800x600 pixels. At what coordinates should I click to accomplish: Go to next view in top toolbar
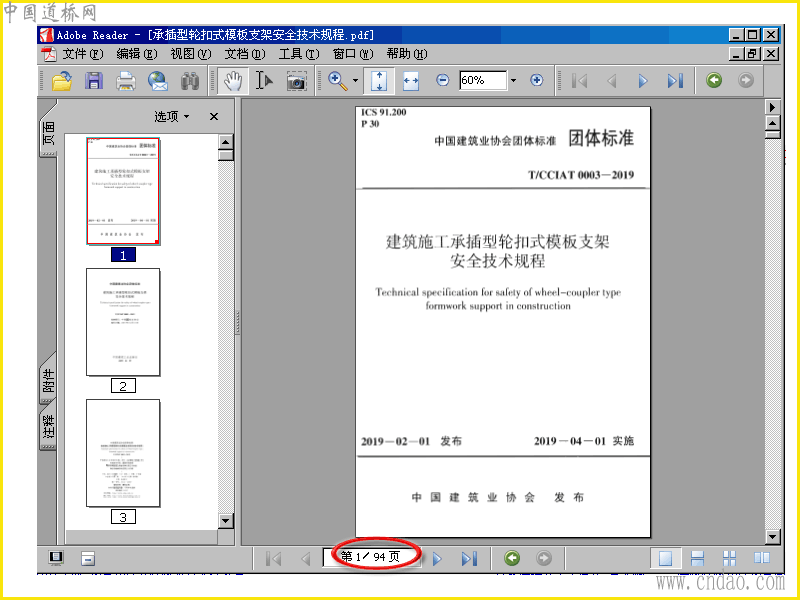[x=745, y=80]
